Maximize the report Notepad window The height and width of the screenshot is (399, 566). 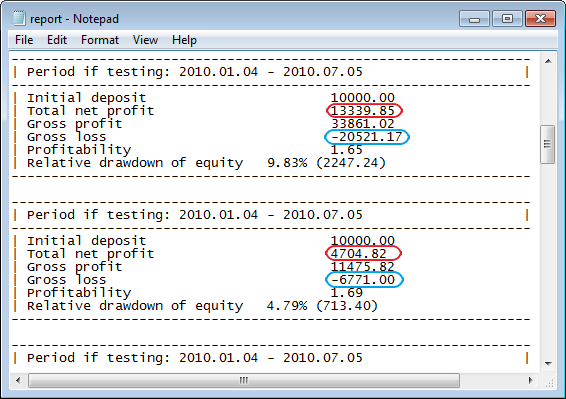(507, 19)
